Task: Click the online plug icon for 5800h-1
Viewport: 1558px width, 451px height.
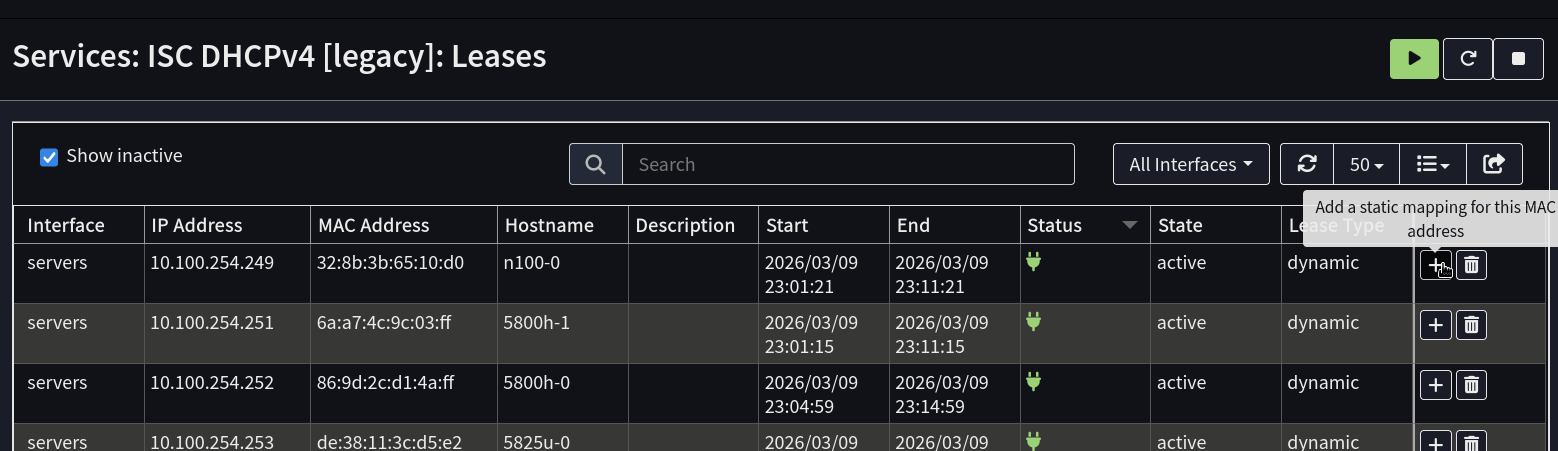Action: click(x=1034, y=322)
